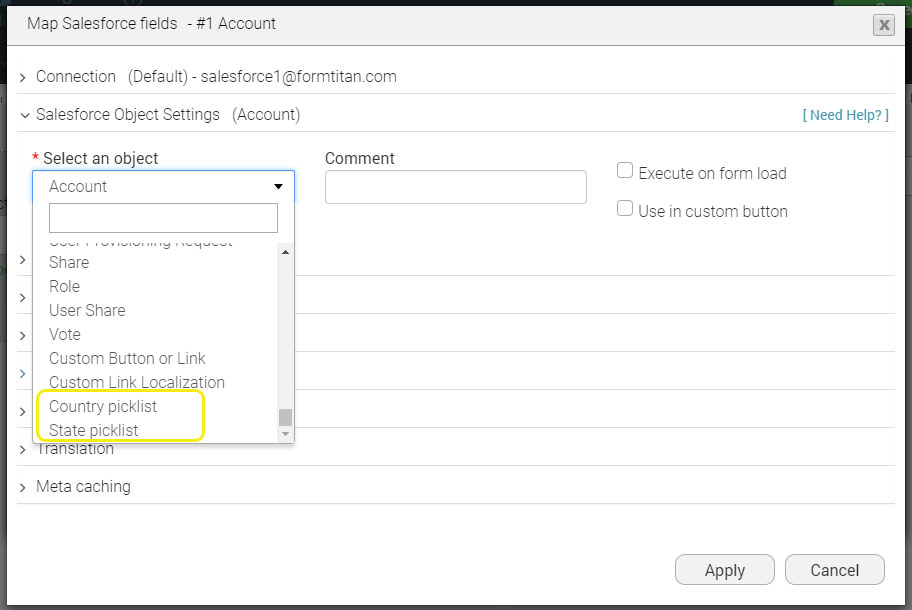912x610 pixels.
Task: Choose Custom Button or Link object
Action: (127, 358)
